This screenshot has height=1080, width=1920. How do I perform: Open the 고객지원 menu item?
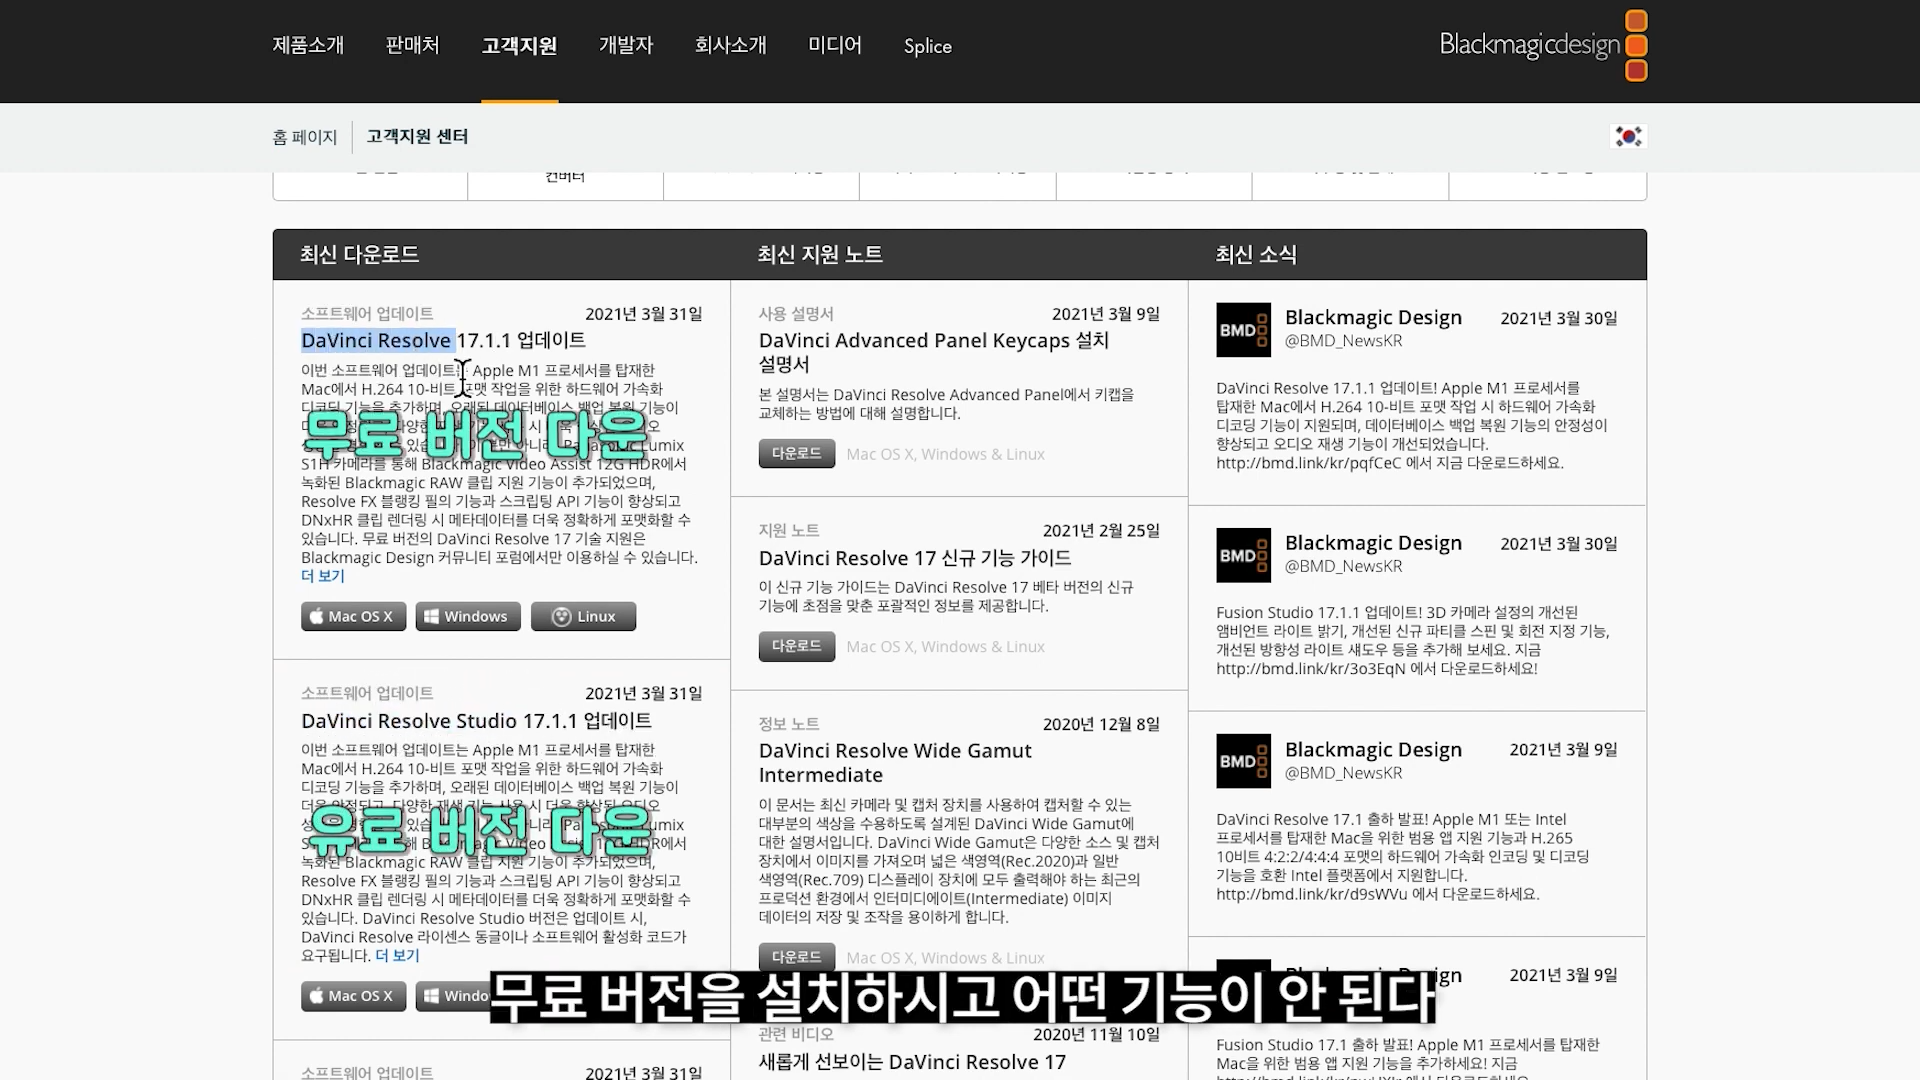[519, 46]
